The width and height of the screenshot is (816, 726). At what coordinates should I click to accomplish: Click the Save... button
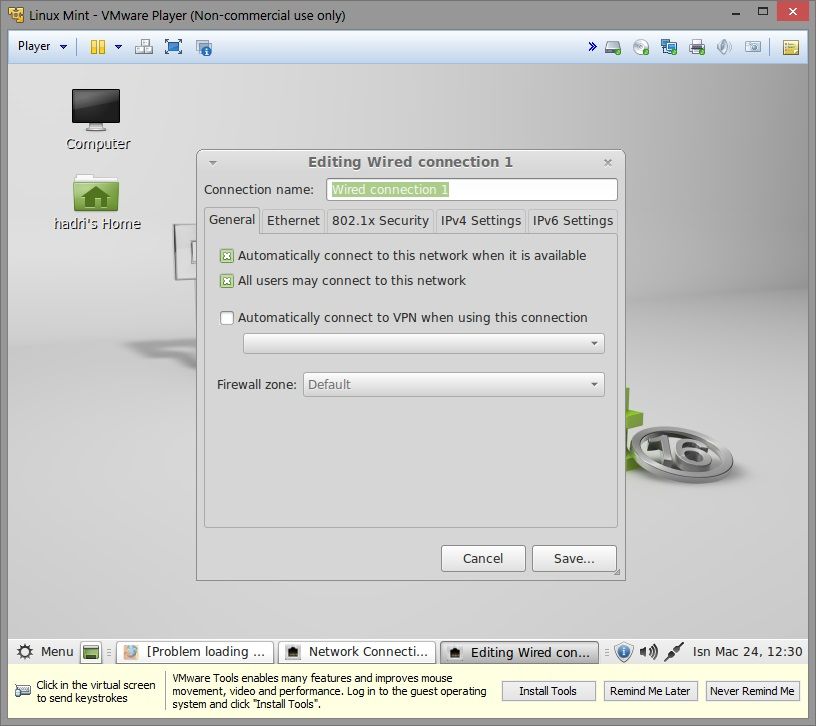click(x=574, y=558)
